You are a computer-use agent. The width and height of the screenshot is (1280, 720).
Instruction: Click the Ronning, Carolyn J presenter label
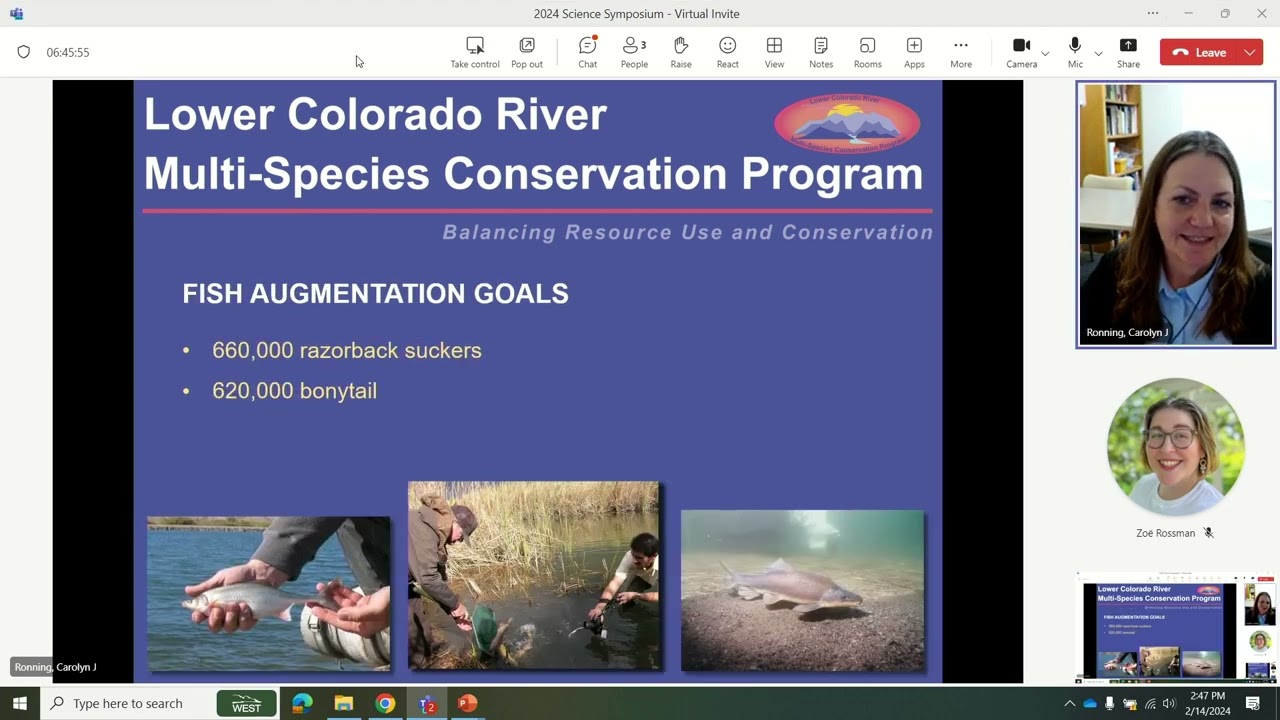(55, 667)
